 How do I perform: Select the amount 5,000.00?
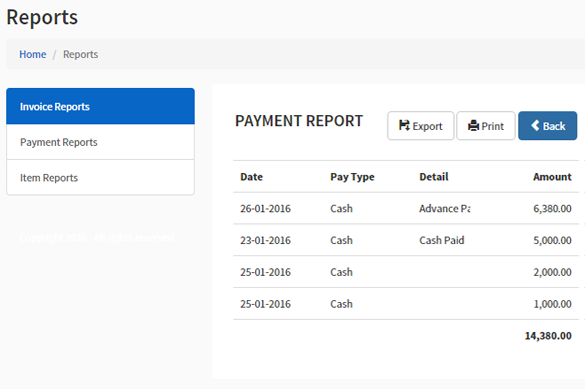(552, 240)
